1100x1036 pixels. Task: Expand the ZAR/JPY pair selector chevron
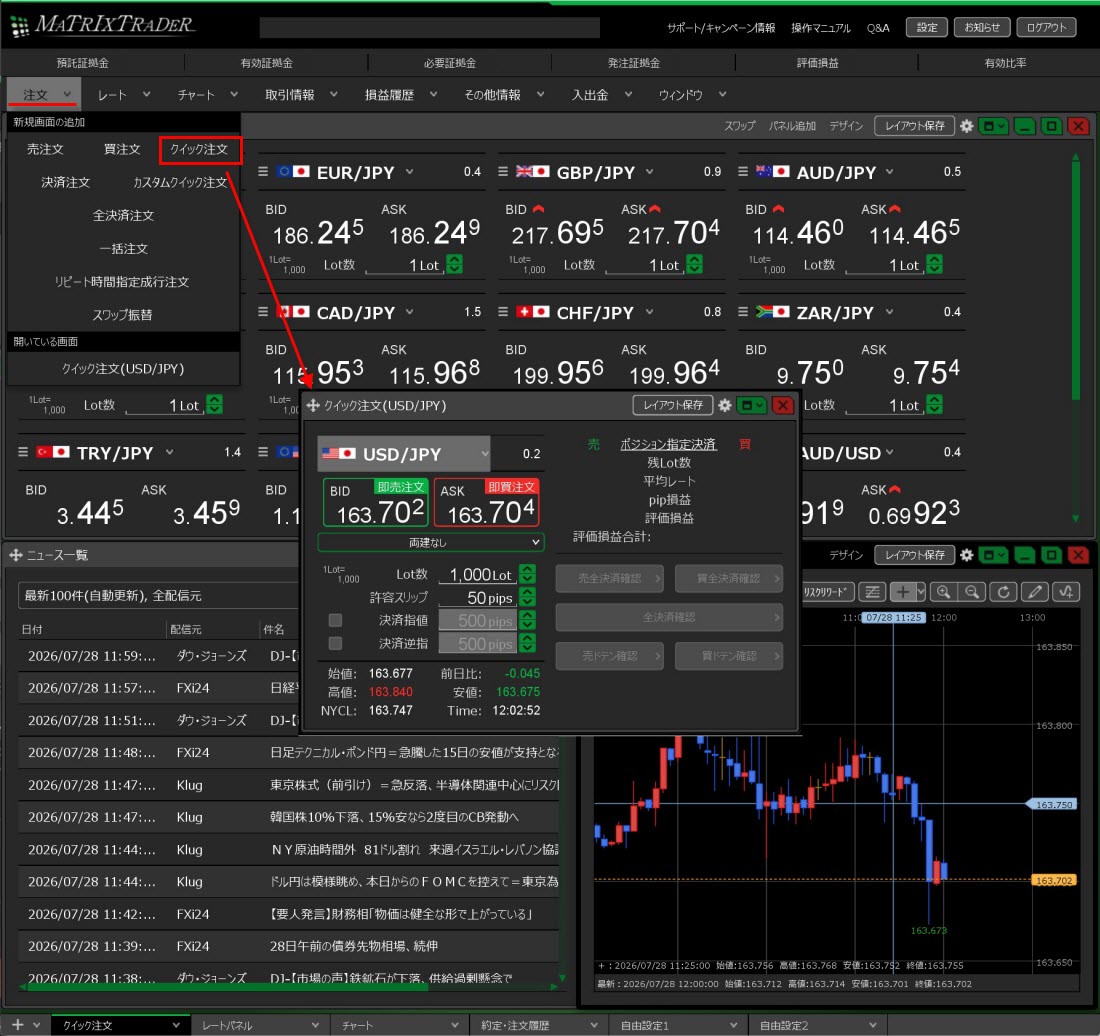coord(890,312)
